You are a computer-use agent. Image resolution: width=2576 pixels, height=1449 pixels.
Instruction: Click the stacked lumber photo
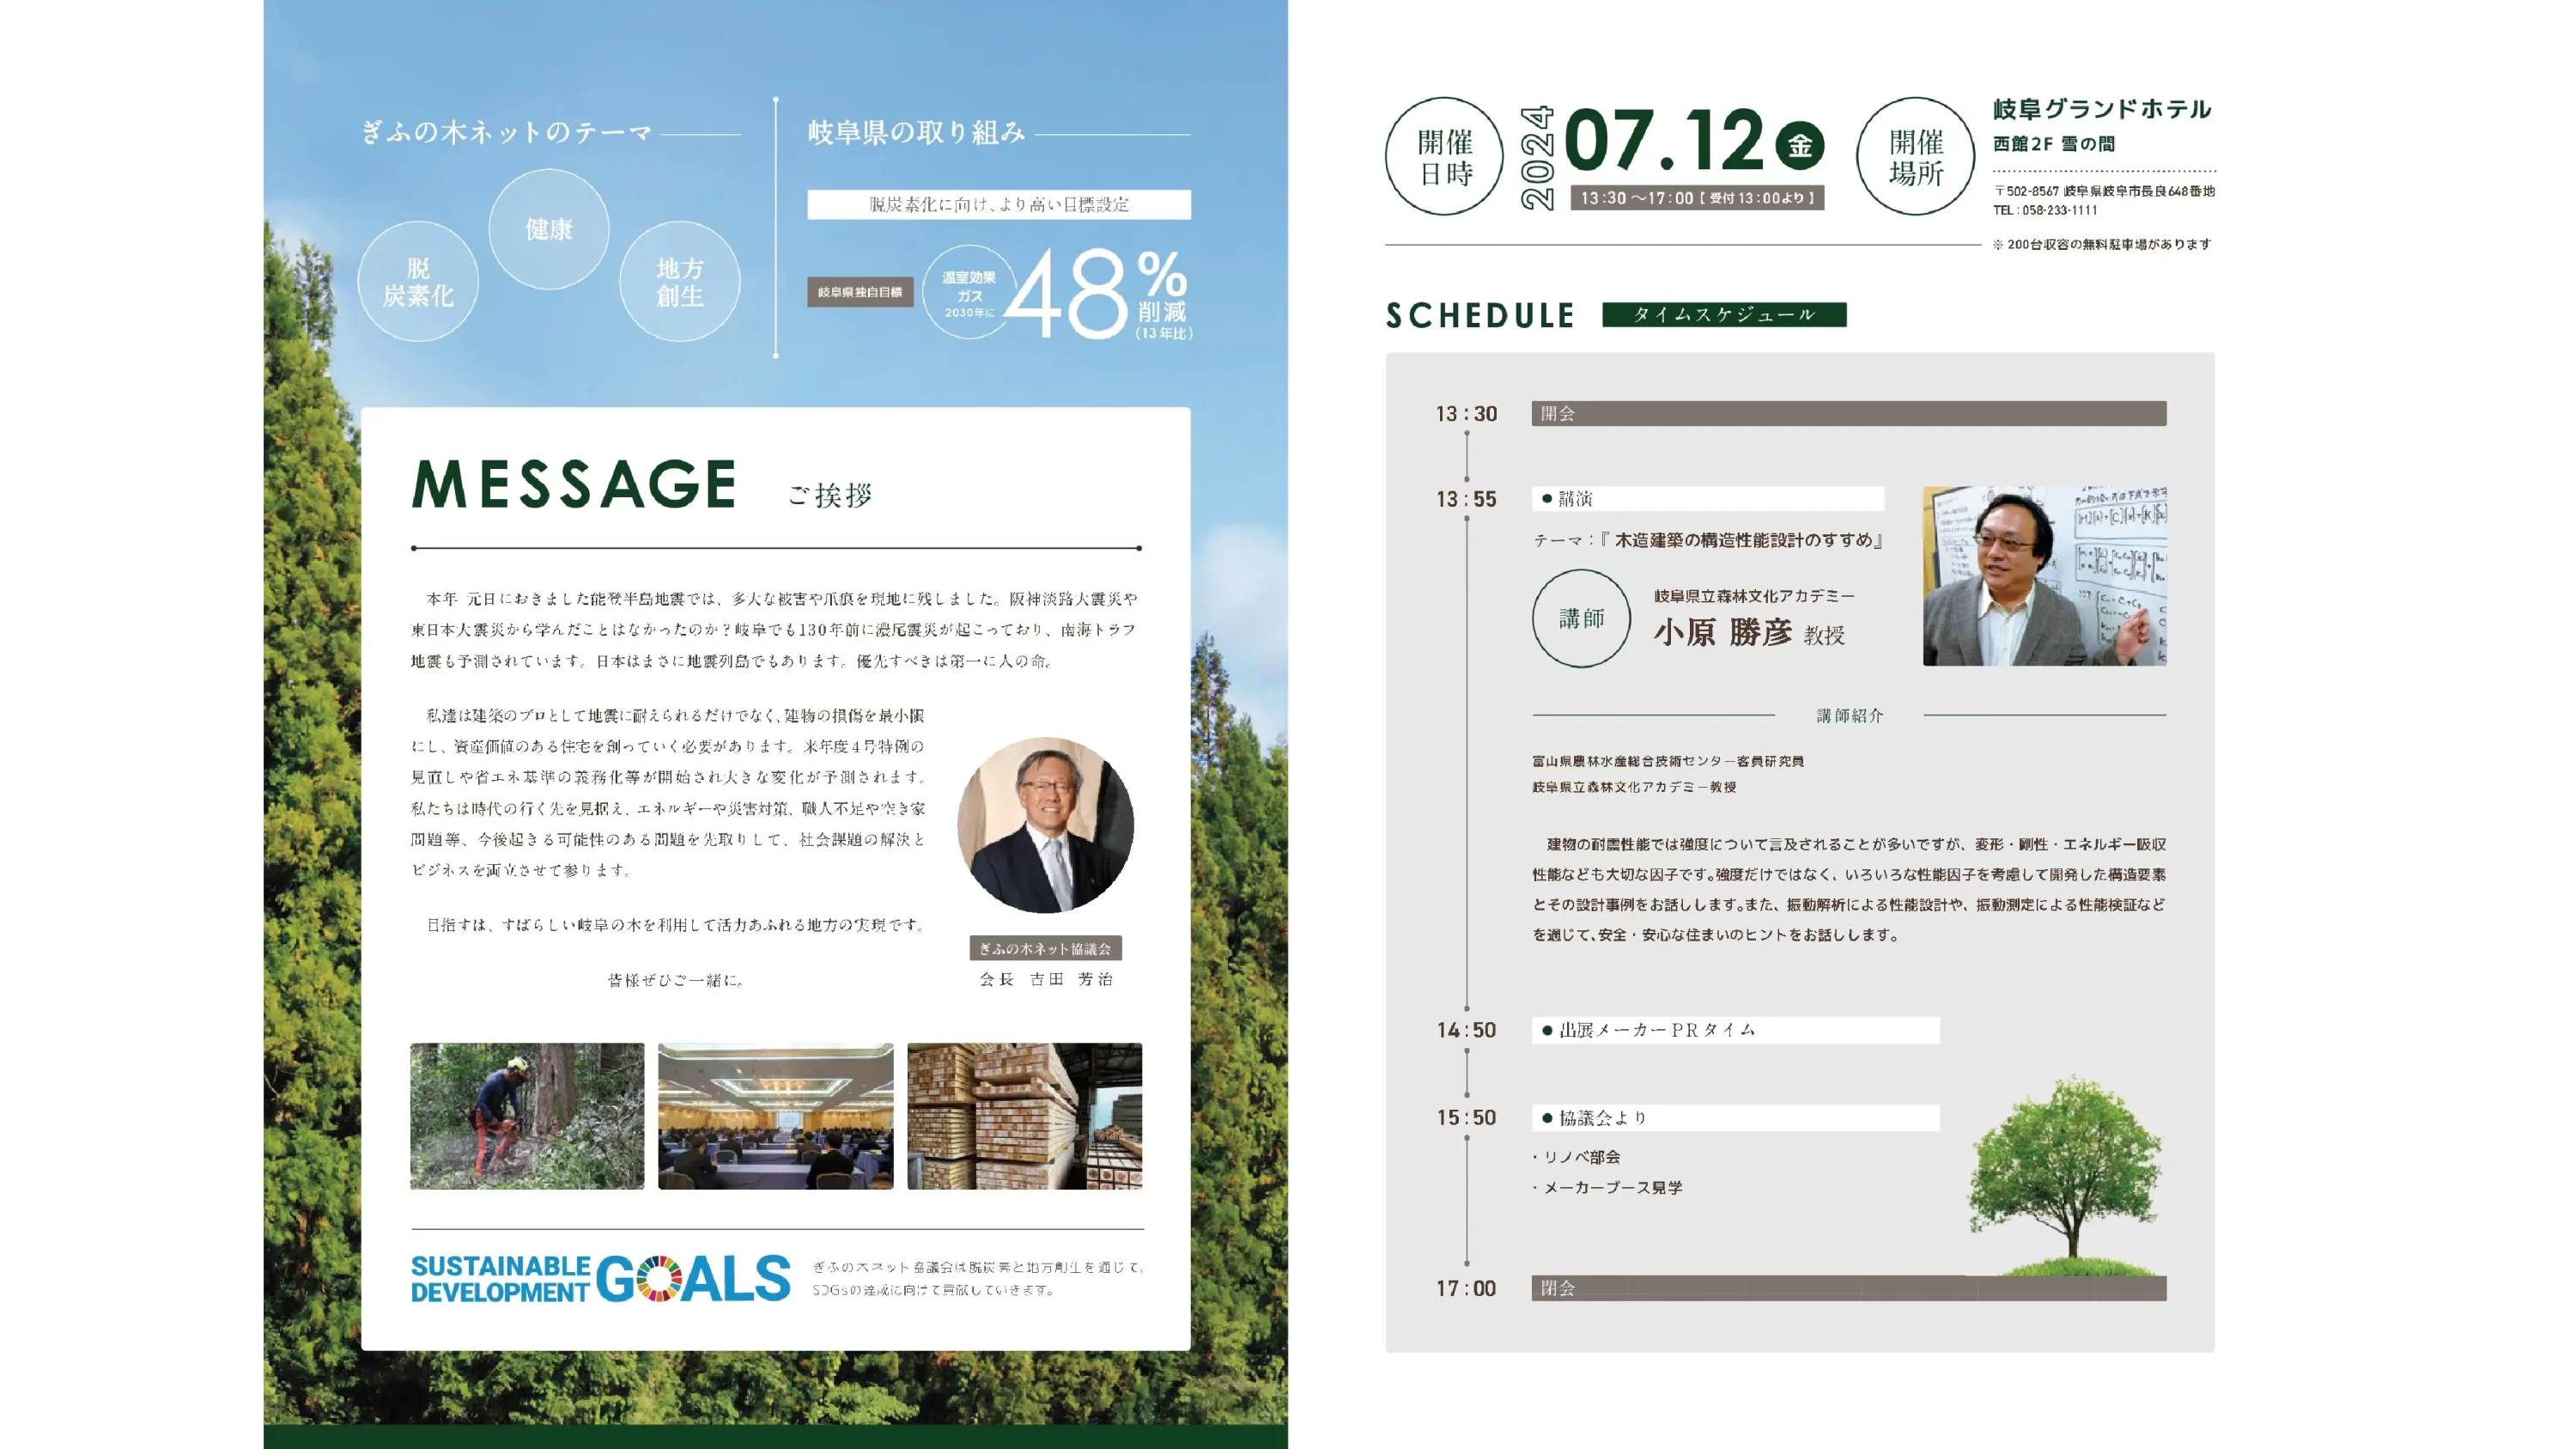coord(1024,1116)
